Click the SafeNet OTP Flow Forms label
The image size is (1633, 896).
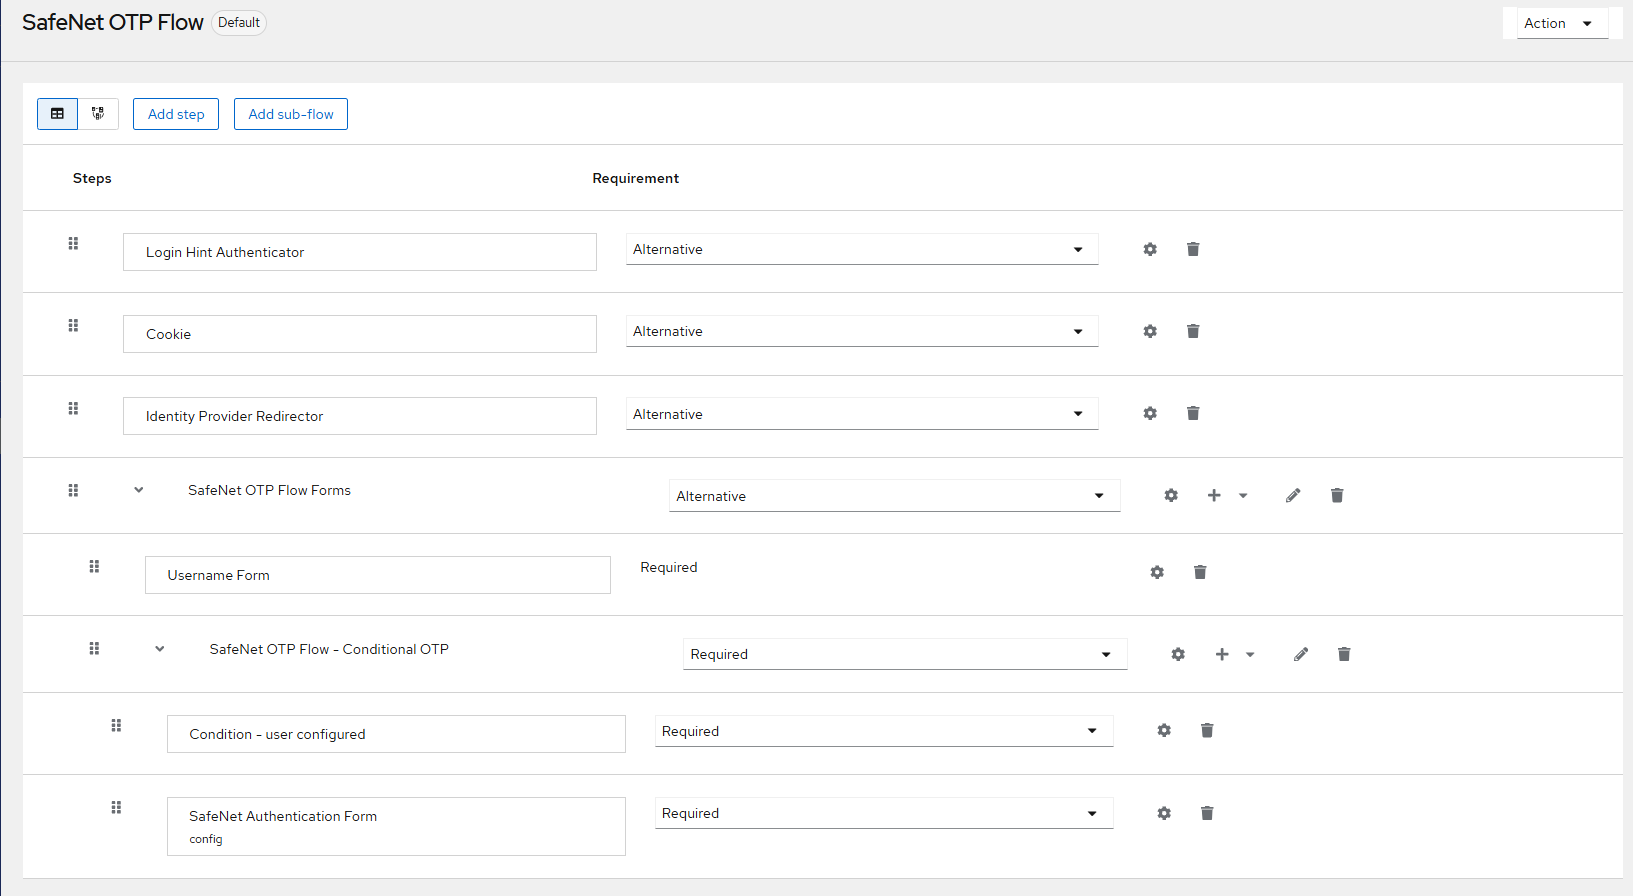click(269, 490)
